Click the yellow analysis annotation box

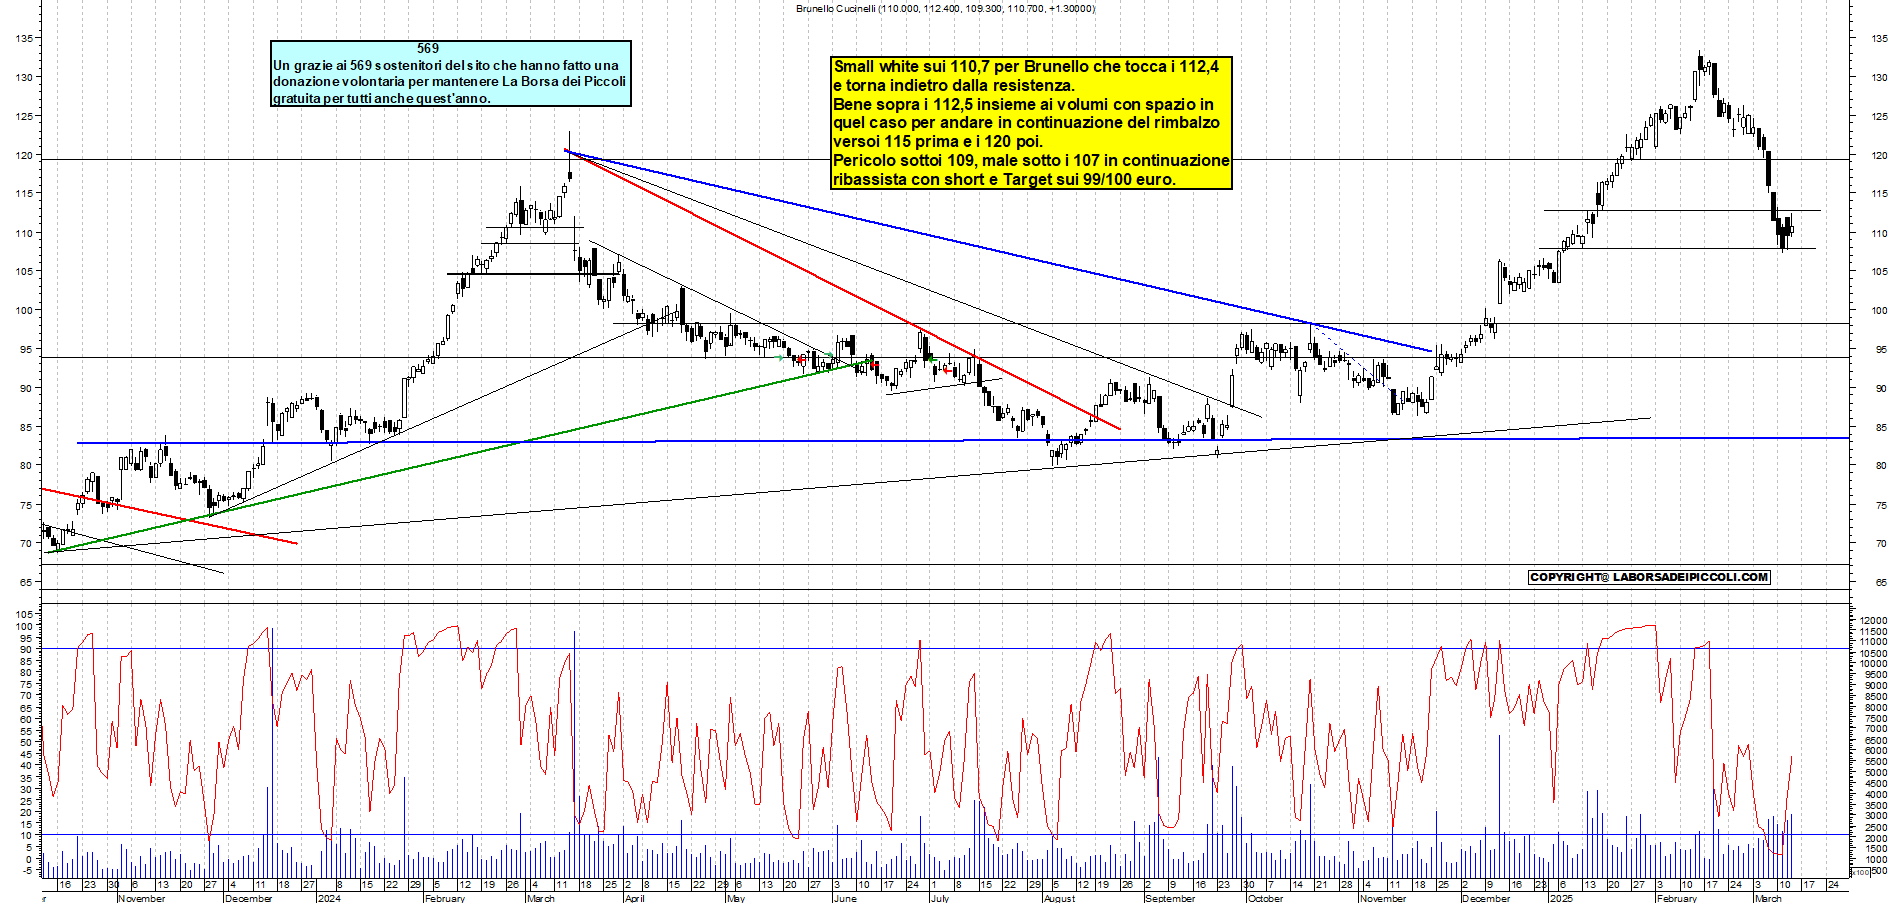point(1031,123)
